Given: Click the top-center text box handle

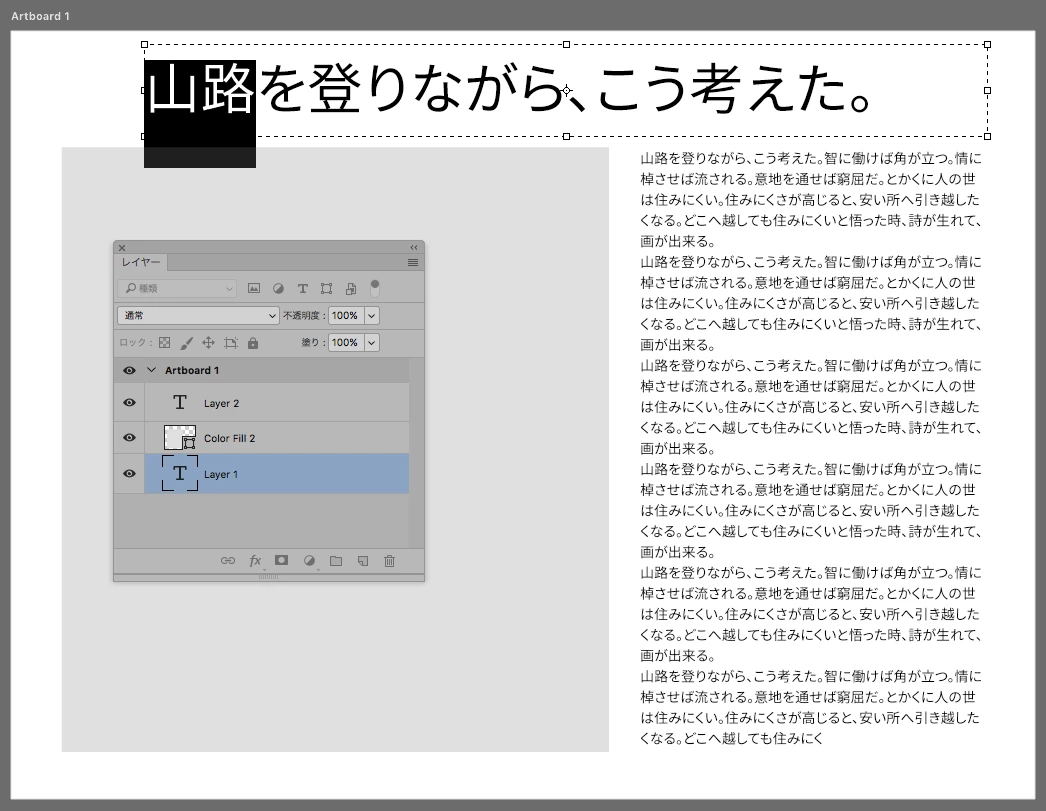Looking at the screenshot, I should pos(566,45).
